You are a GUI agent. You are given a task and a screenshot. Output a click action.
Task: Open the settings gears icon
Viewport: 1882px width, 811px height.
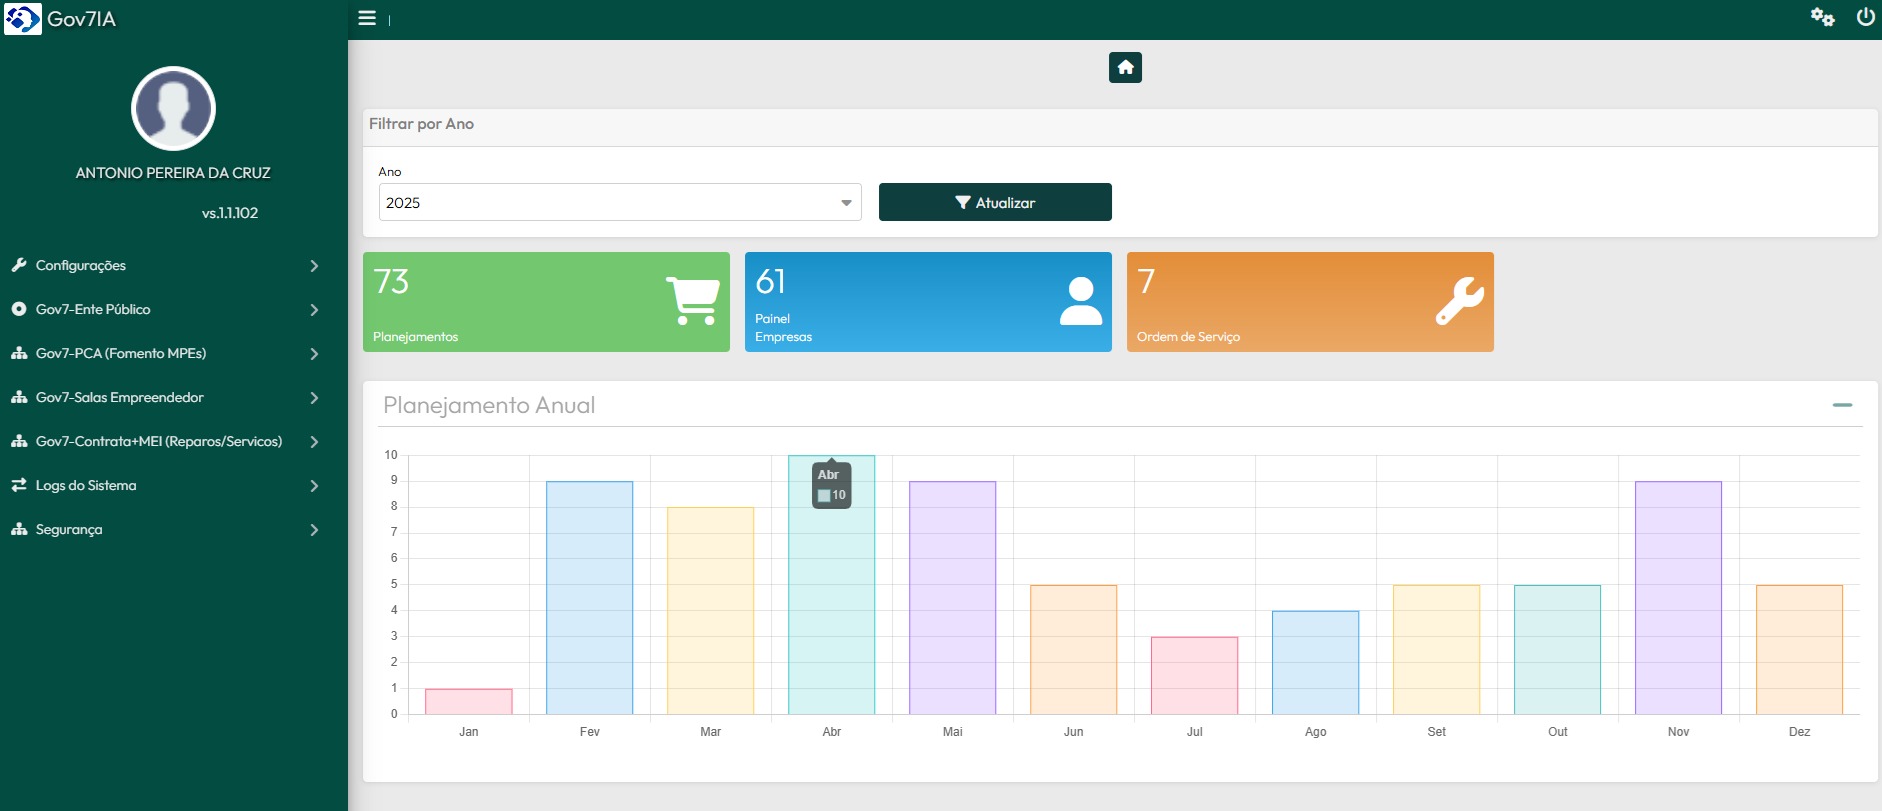pyautogui.click(x=1822, y=17)
